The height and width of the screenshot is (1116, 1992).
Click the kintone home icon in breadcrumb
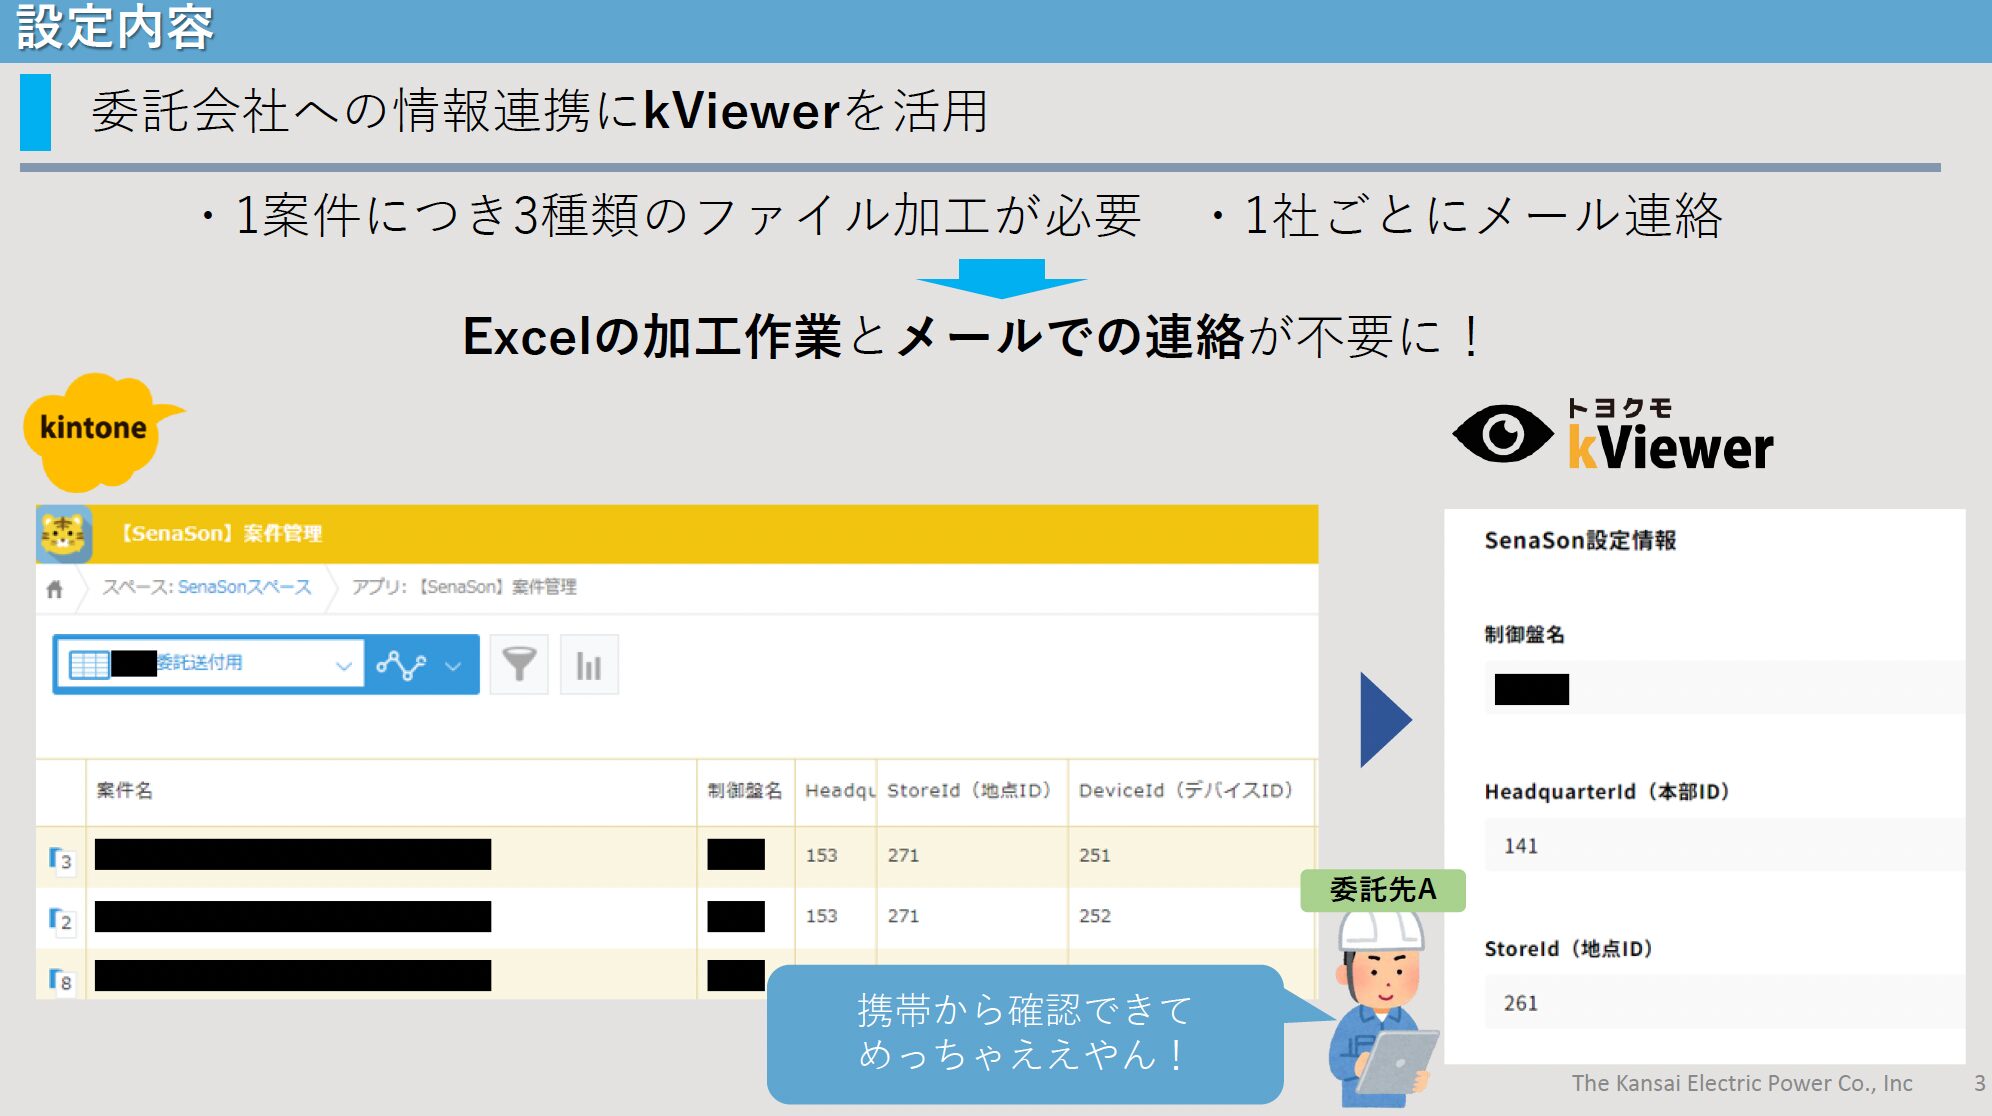(x=55, y=589)
